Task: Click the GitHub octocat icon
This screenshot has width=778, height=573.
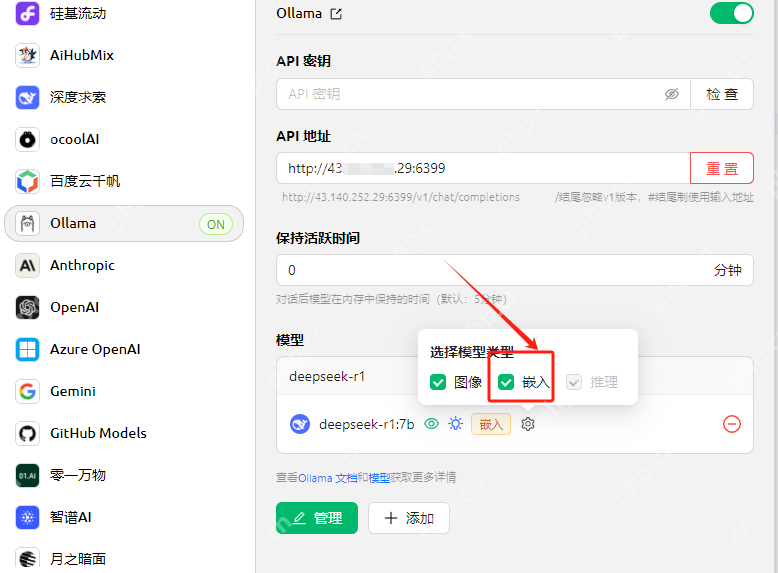Action: [x=27, y=434]
